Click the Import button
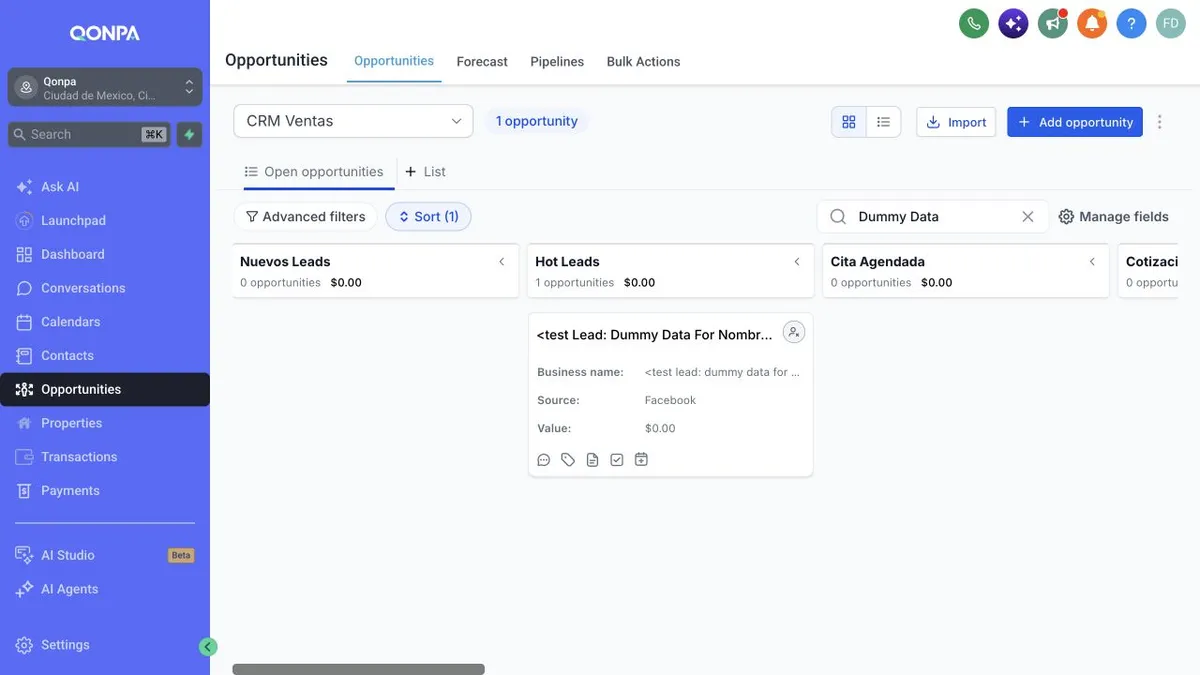Viewport: 1200px width, 675px height. tap(956, 122)
